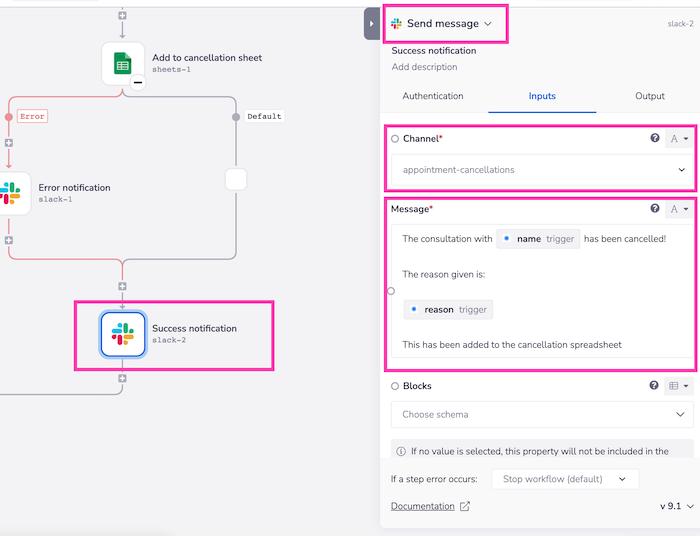Screen dimensions: 700x536
Task: Click the Slack icon on Success notification
Action: [x=122, y=334]
